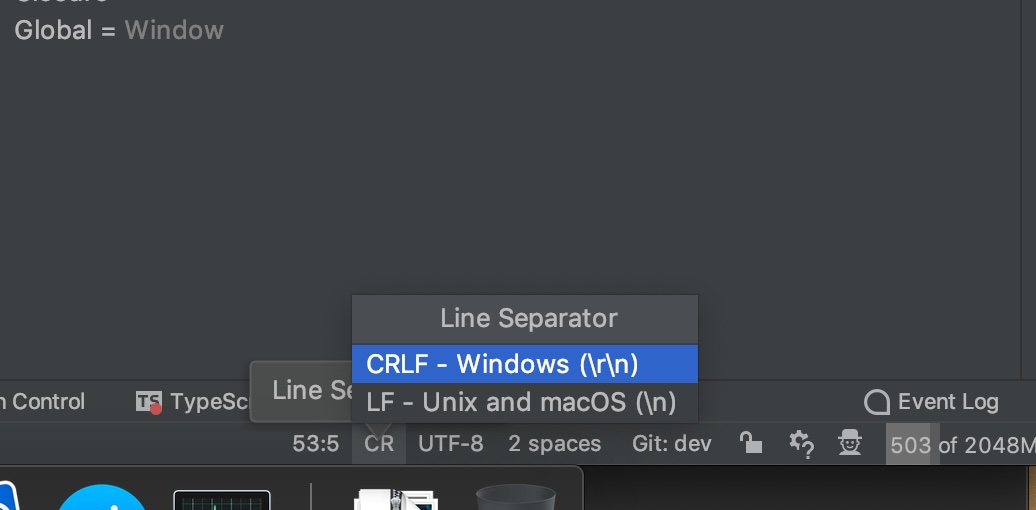Select the Global = Window variable row
Screen dimensions: 1036x510
(x=119, y=30)
